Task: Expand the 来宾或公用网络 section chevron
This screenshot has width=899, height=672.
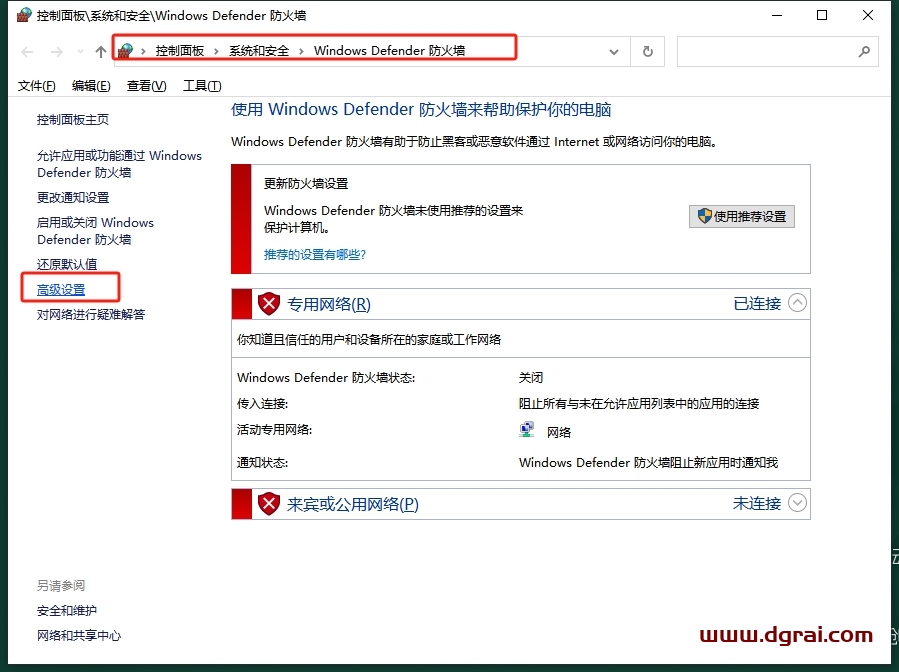Action: coord(797,503)
